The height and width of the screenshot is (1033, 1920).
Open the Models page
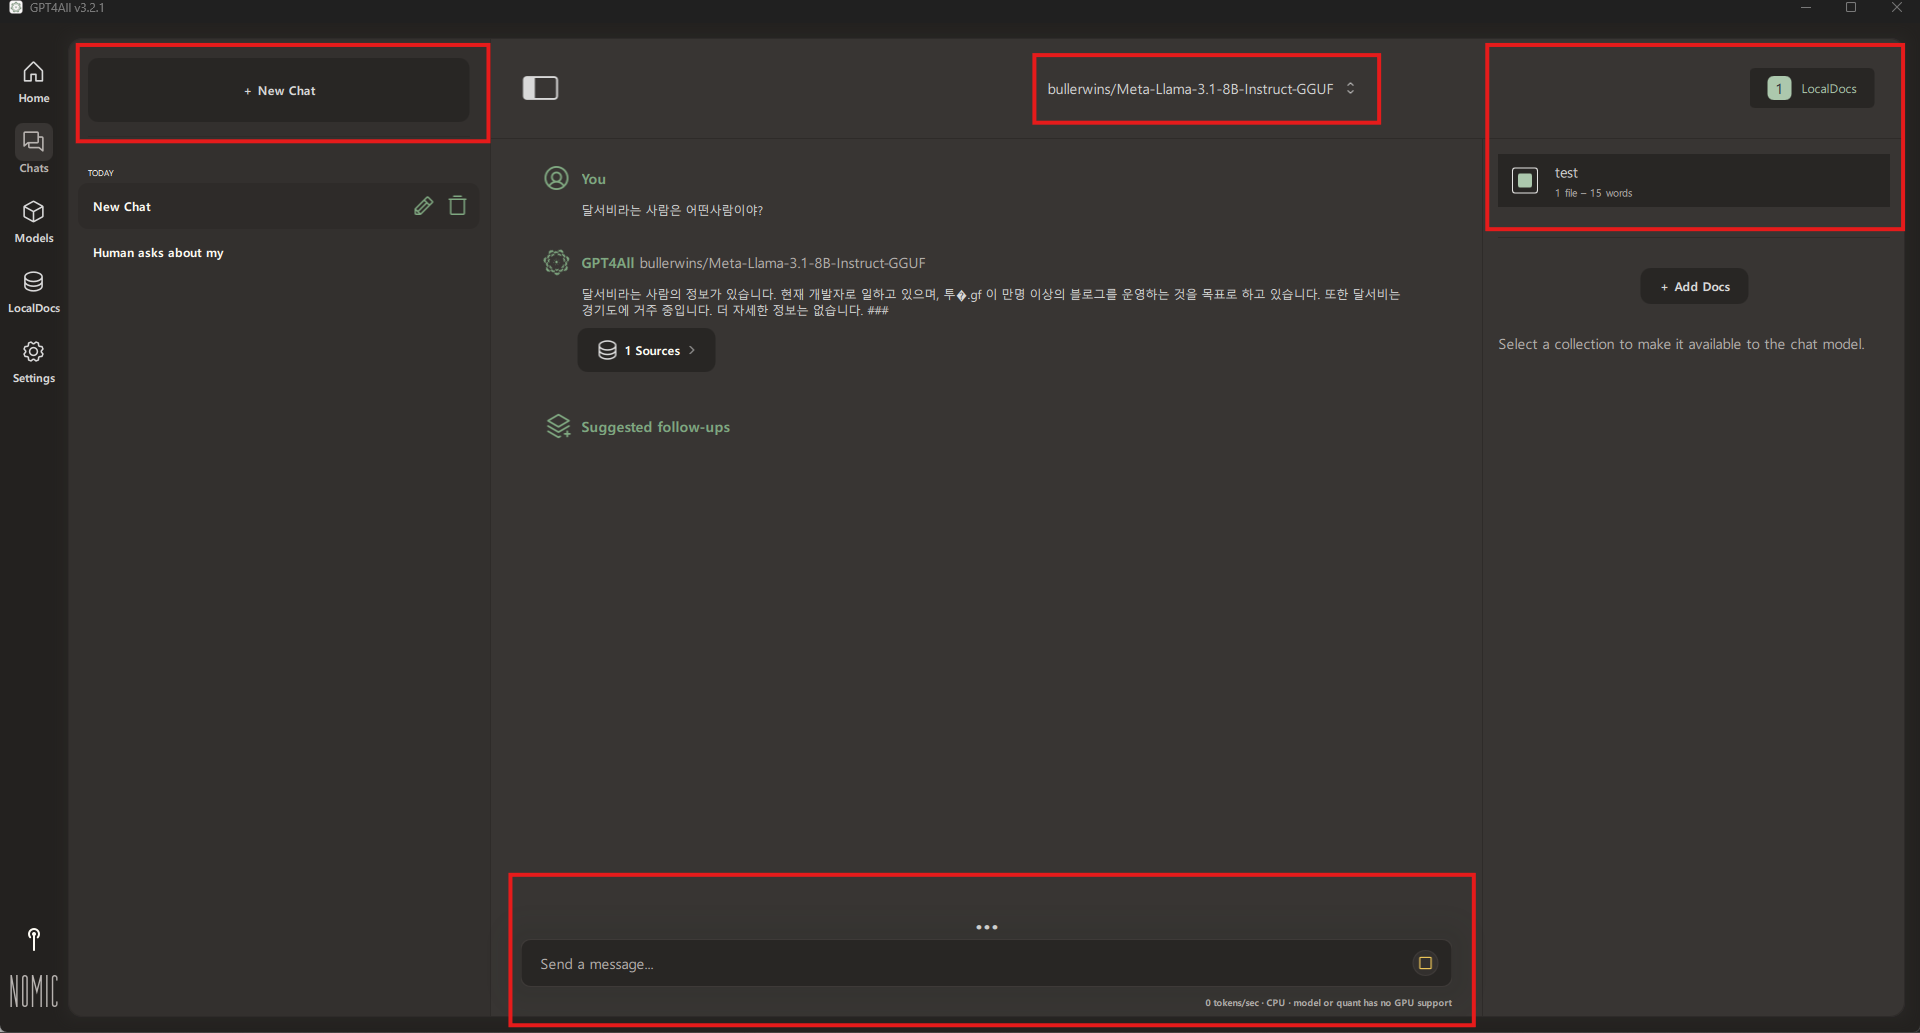click(34, 221)
